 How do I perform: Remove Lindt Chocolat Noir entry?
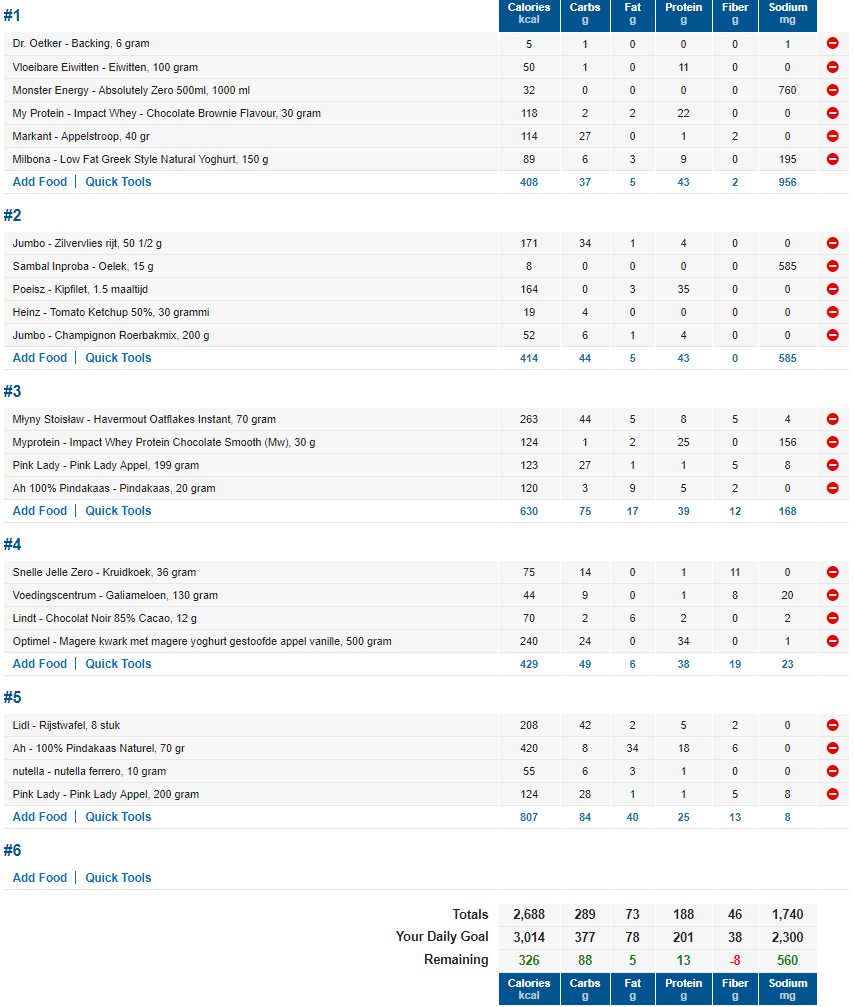point(832,618)
